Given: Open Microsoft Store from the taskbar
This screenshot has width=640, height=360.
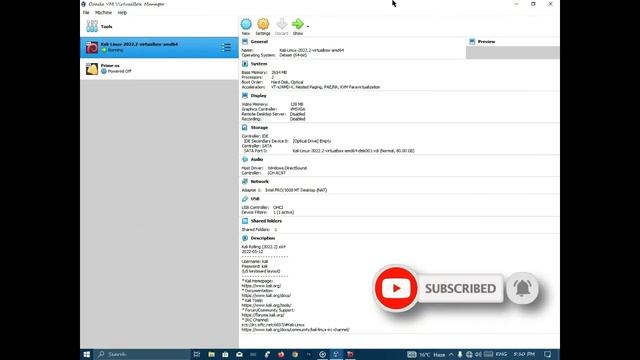Looking at the screenshot, I should (225, 354).
